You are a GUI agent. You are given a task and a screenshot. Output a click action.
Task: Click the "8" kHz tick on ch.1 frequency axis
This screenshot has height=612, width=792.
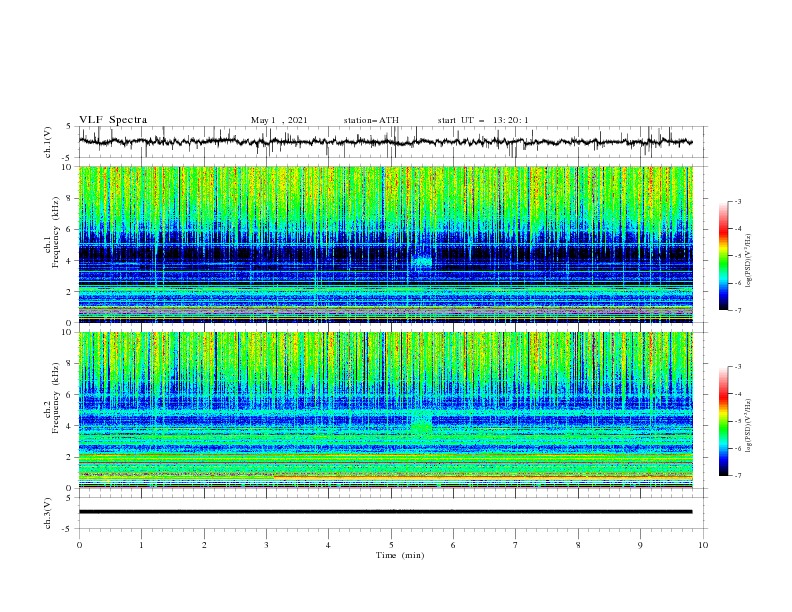point(71,198)
